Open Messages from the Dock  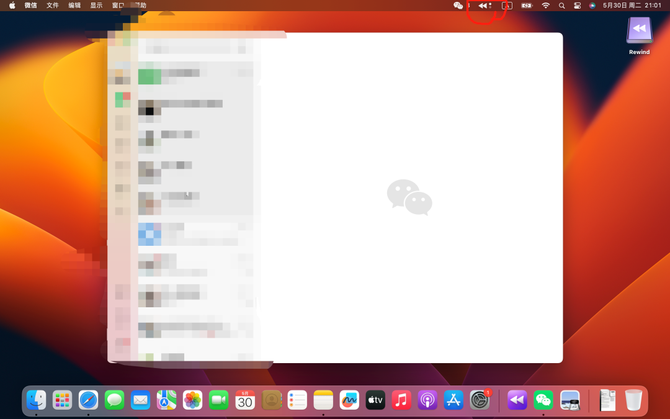click(115, 400)
